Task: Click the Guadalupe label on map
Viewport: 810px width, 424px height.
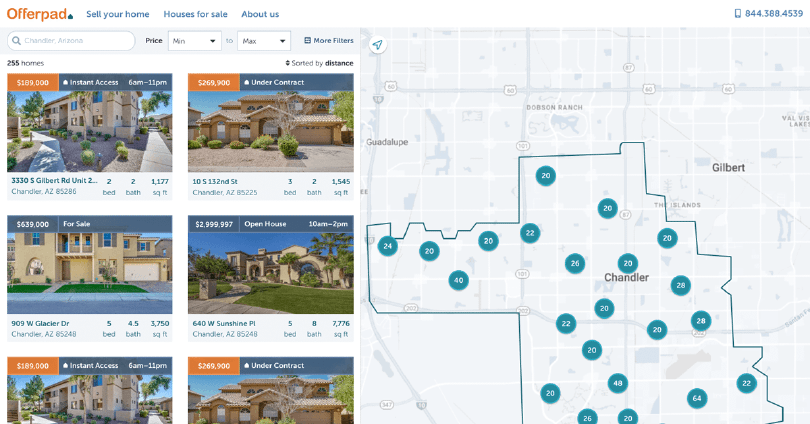Action: point(387,142)
